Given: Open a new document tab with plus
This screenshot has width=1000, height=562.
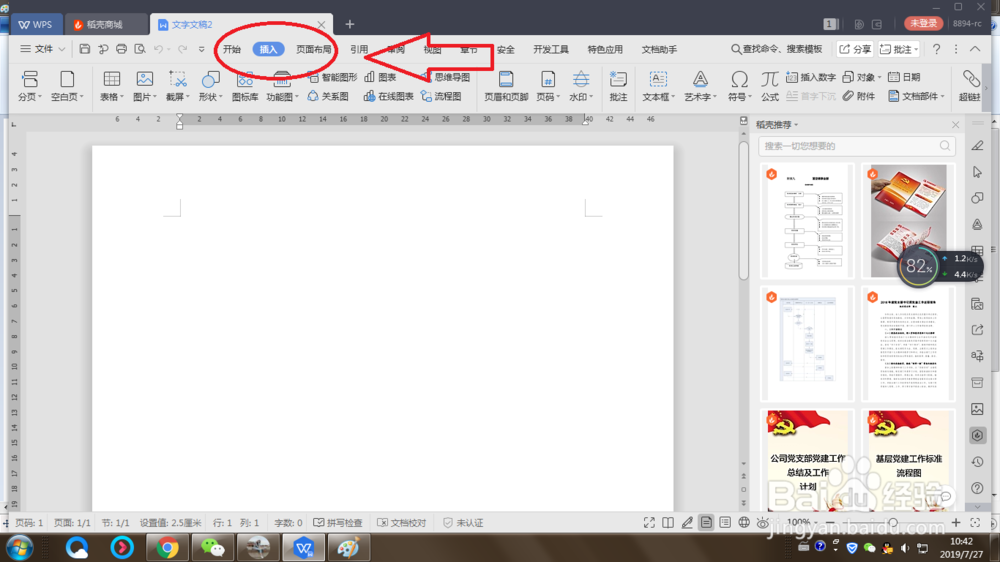Looking at the screenshot, I should 349,24.
